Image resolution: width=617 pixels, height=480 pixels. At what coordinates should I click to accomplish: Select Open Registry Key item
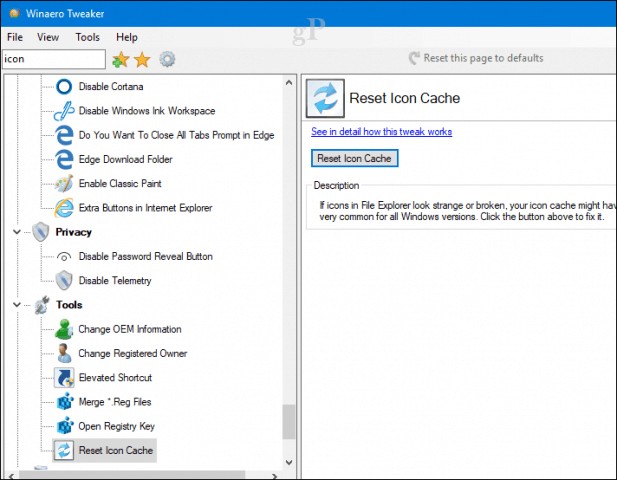[x=116, y=426]
